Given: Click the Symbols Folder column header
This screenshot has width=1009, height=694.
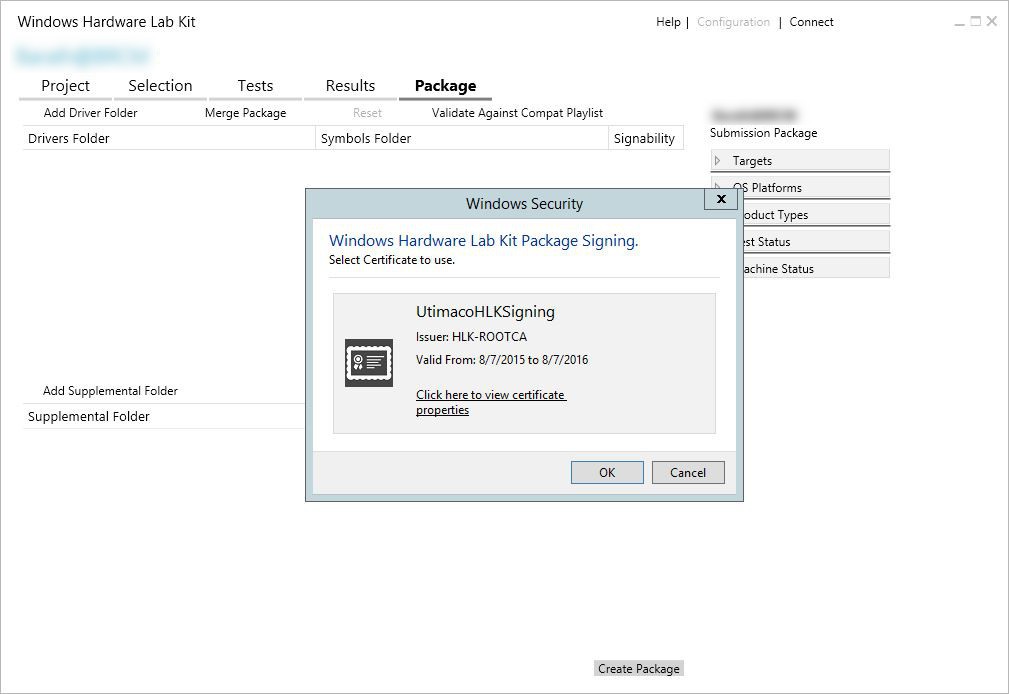Looking at the screenshot, I should 461,138.
